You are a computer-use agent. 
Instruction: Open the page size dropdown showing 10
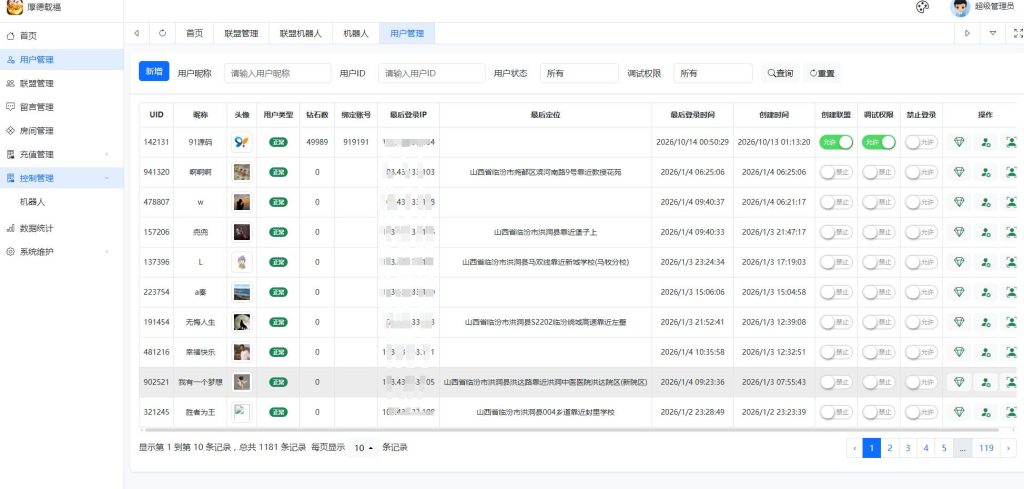click(x=363, y=448)
